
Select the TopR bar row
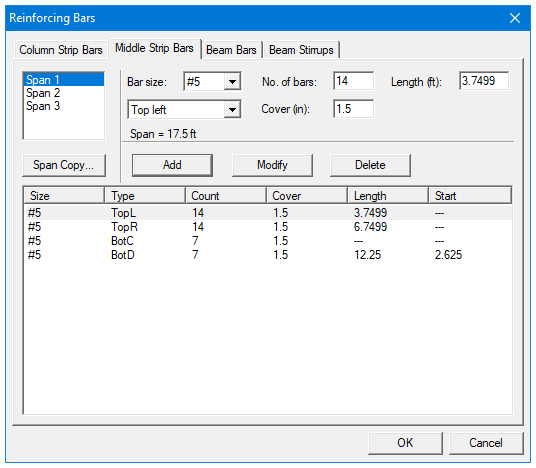point(268,227)
